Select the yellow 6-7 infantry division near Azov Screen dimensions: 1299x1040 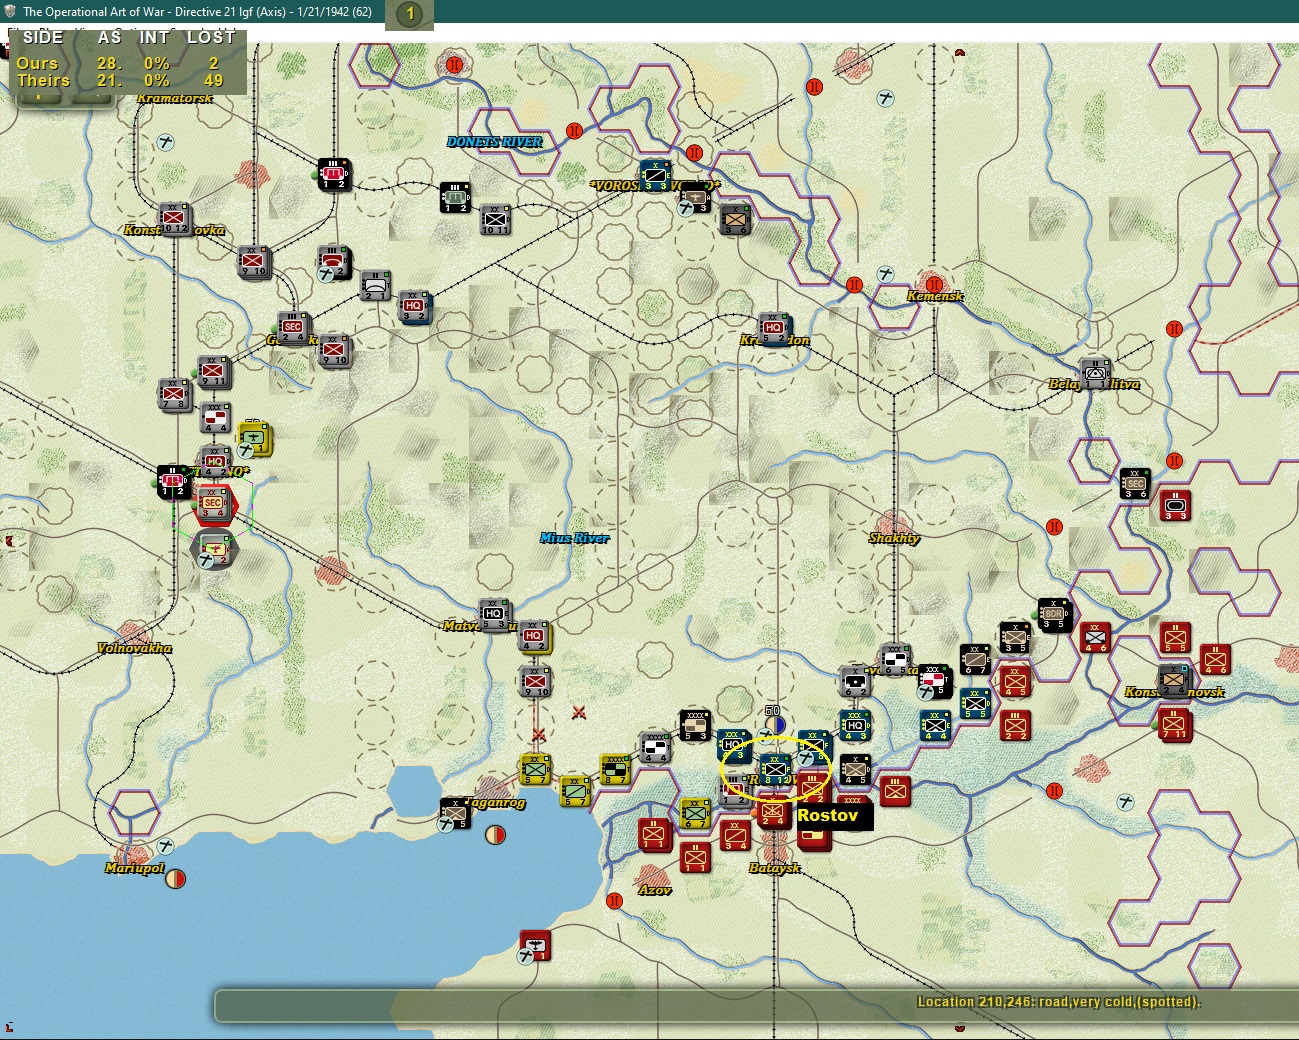click(695, 813)
